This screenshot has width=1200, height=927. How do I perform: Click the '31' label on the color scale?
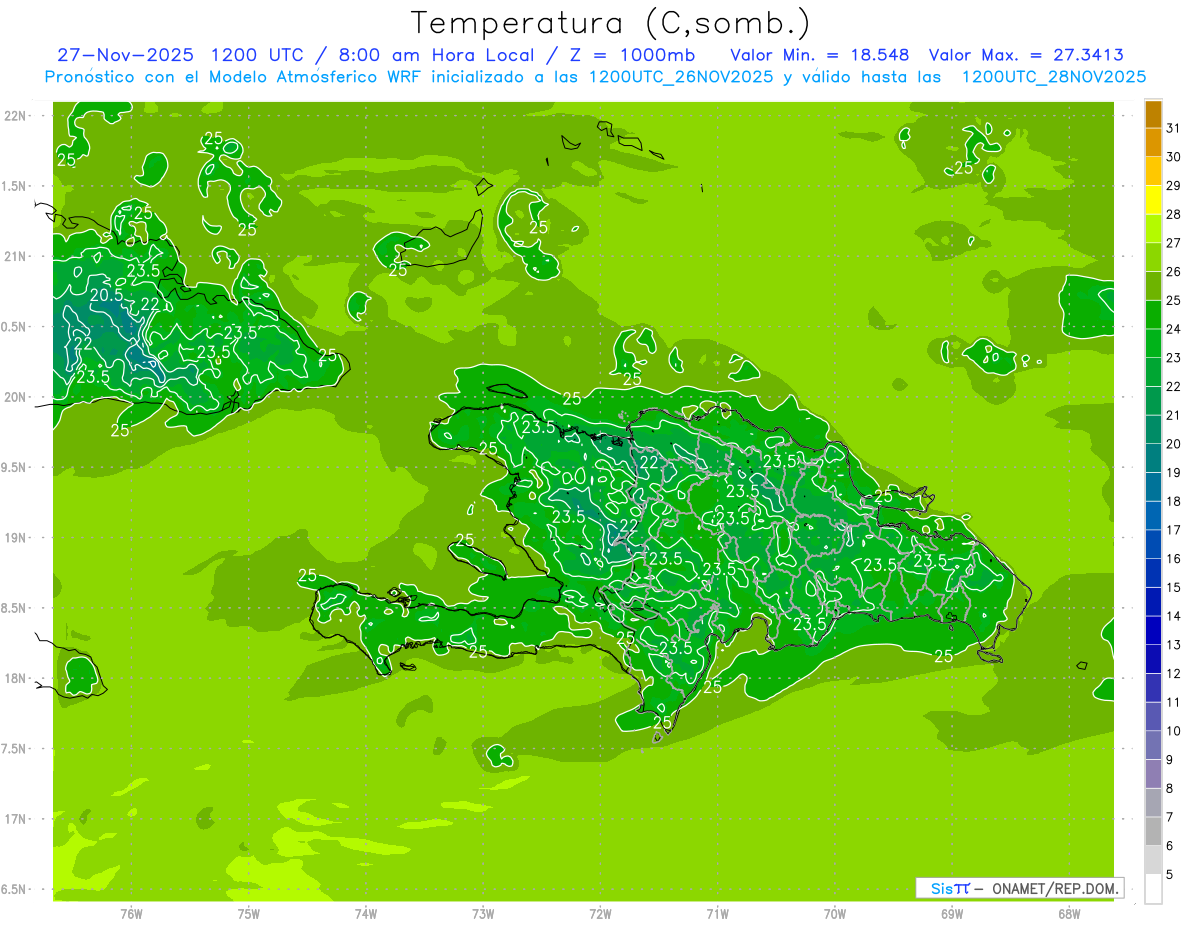point(1174,128)
